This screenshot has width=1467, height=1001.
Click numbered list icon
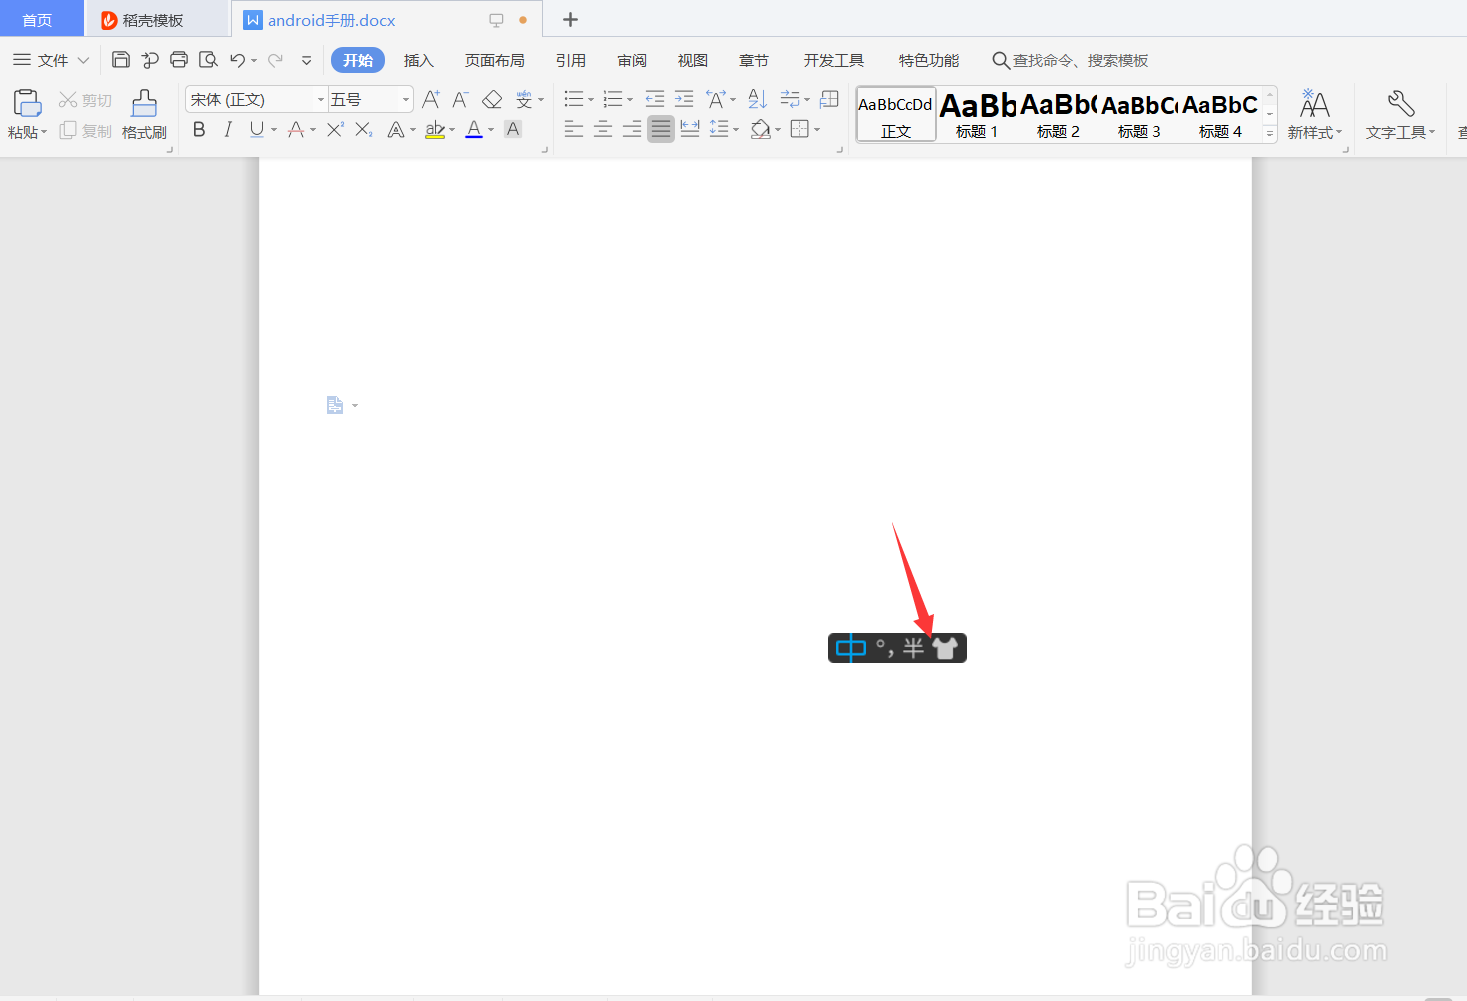[x=613, y=99]
